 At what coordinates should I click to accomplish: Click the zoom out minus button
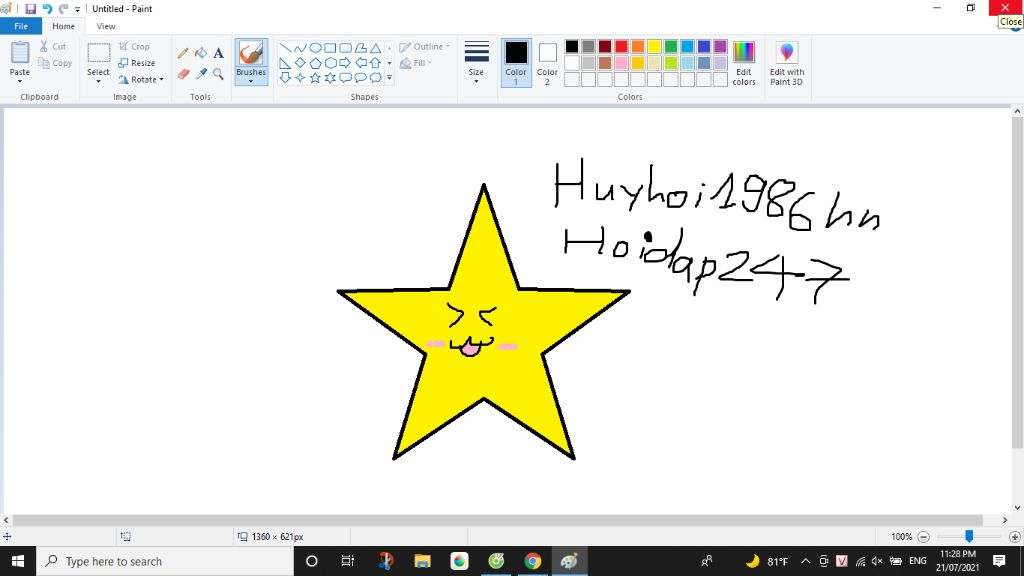(923, 537)
